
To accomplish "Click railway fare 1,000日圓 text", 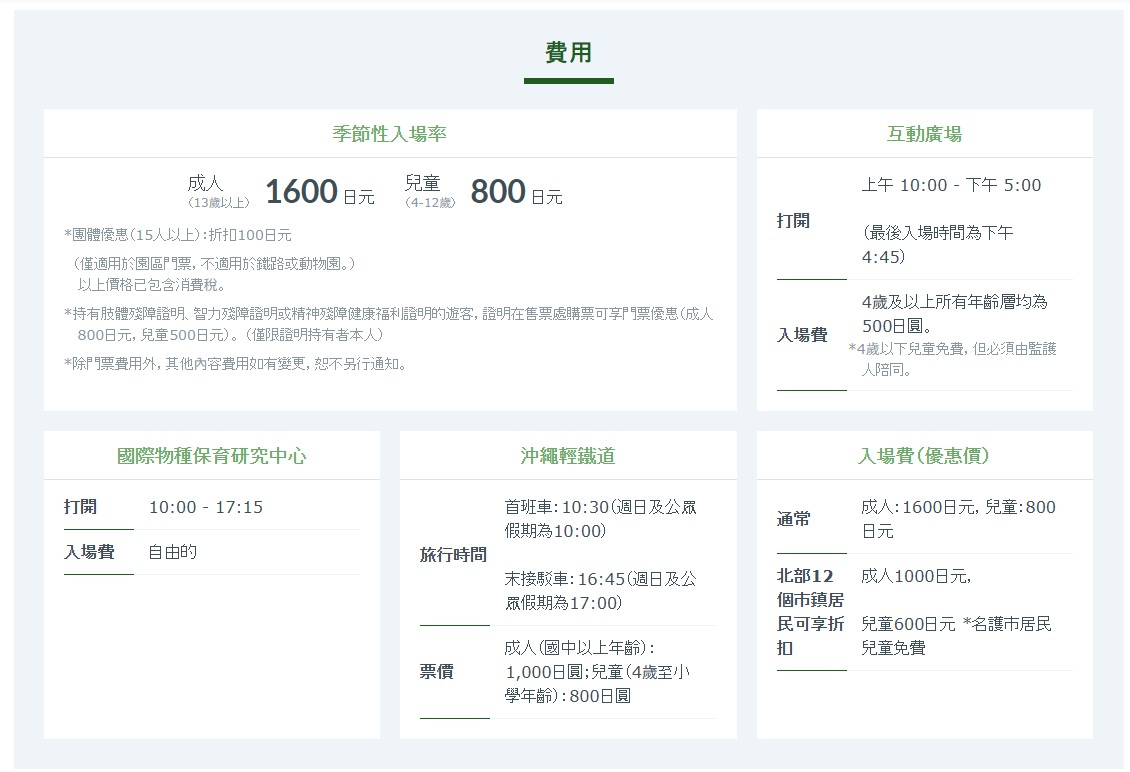I will click(x=597, y=672).
